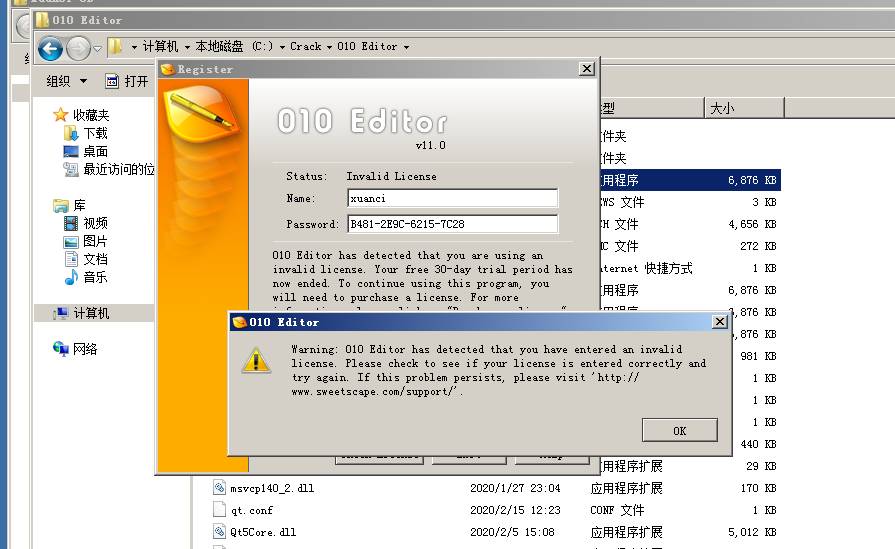895x549 pixels.
Task: Select 库 in the navigation pane
Action: 79,205
